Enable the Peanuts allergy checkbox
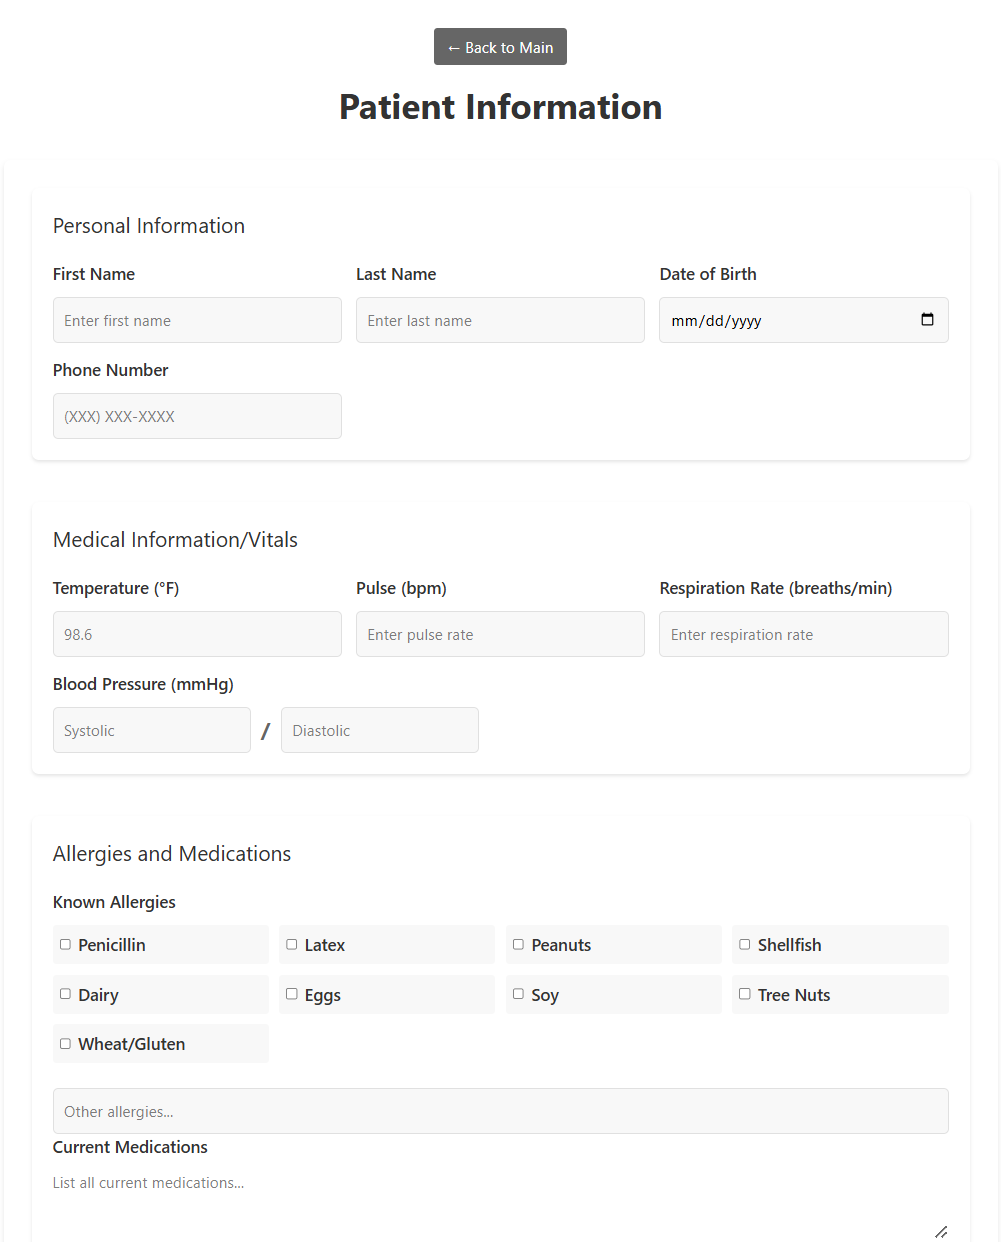This screenshot has height=1242, width=1001. click(x=518, y=945)
